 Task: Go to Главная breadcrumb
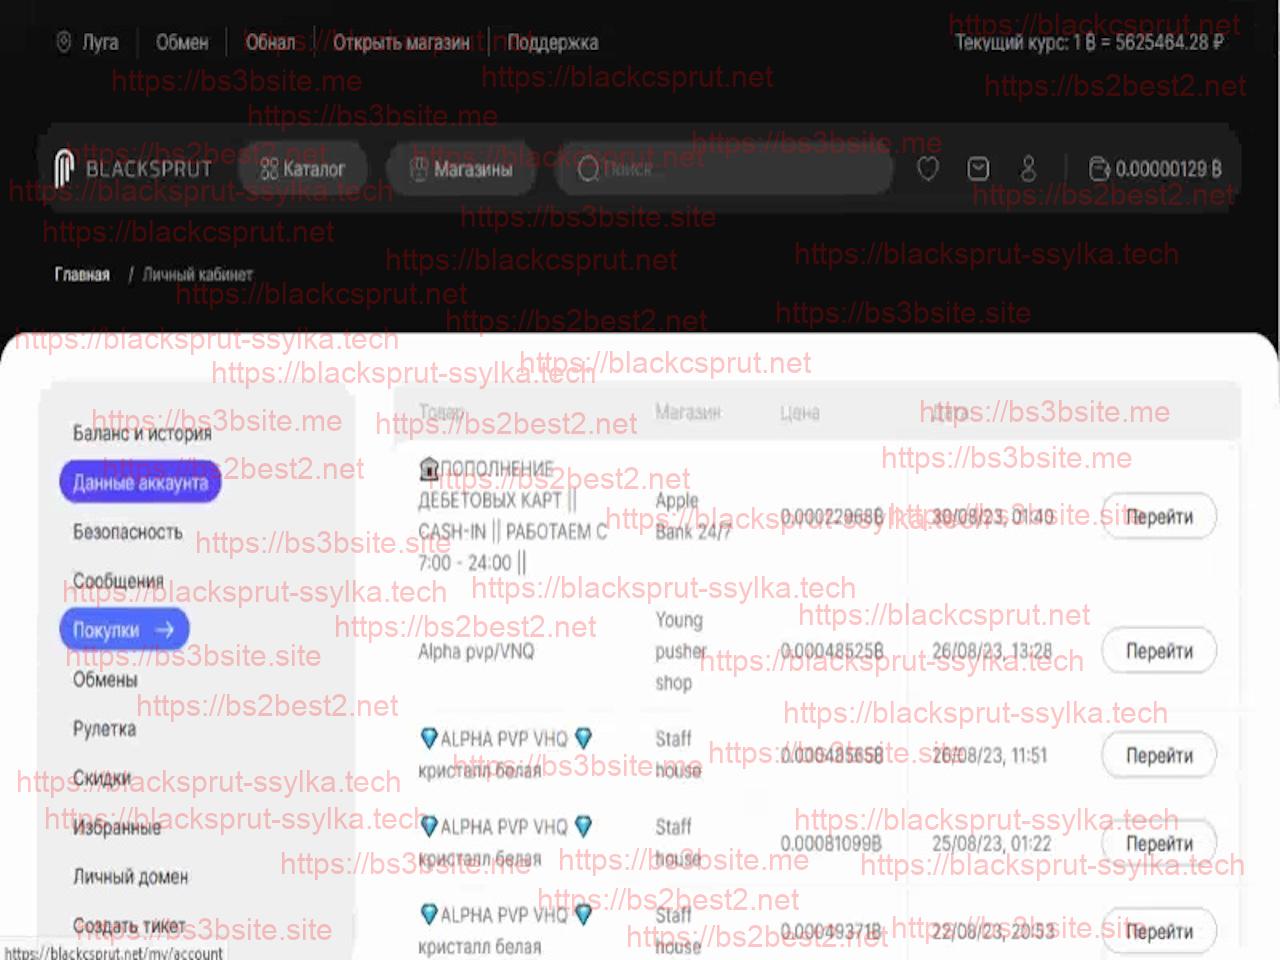point(82,274)
